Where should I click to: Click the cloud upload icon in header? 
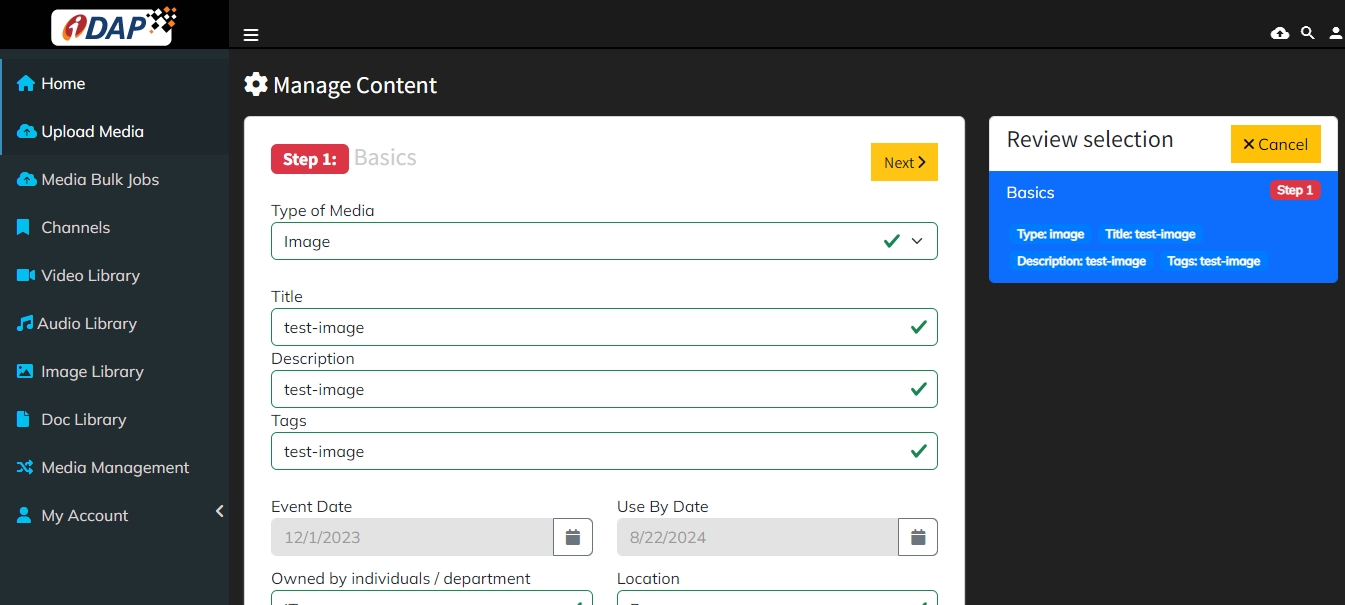click(x=1280, y=33)
